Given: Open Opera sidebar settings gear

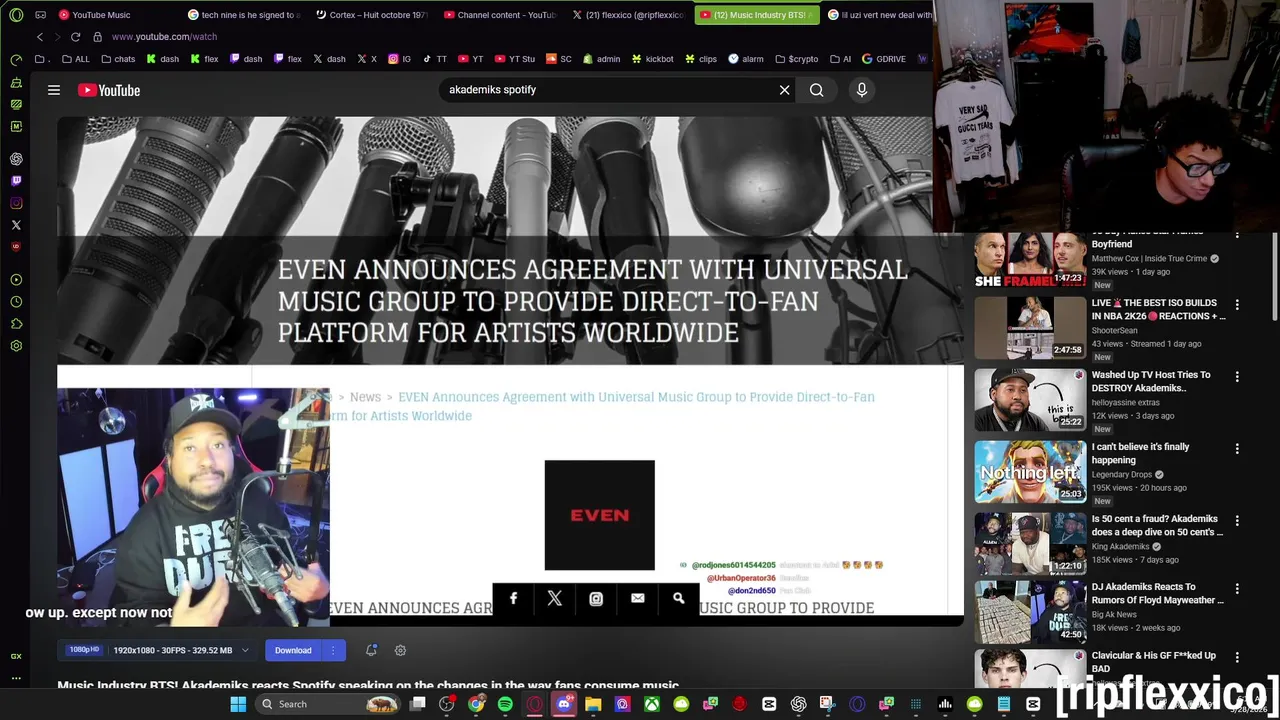Looking at the screenshot, I should (16, 346).
